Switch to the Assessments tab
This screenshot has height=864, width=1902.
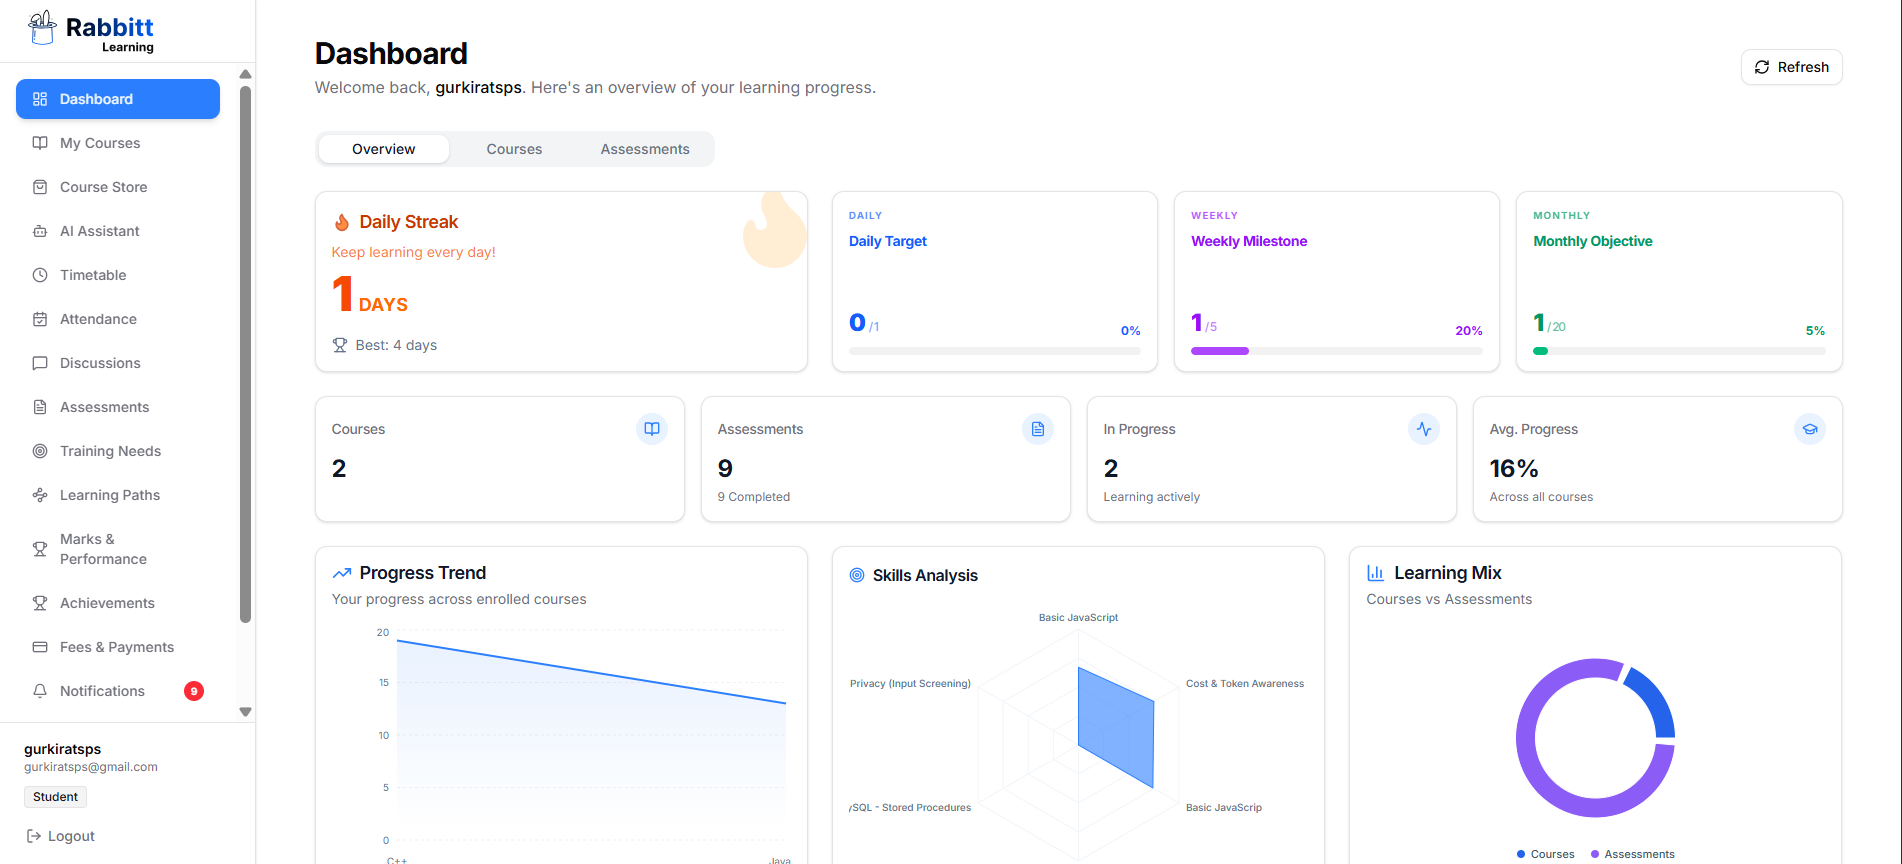[x=645, y=149]
